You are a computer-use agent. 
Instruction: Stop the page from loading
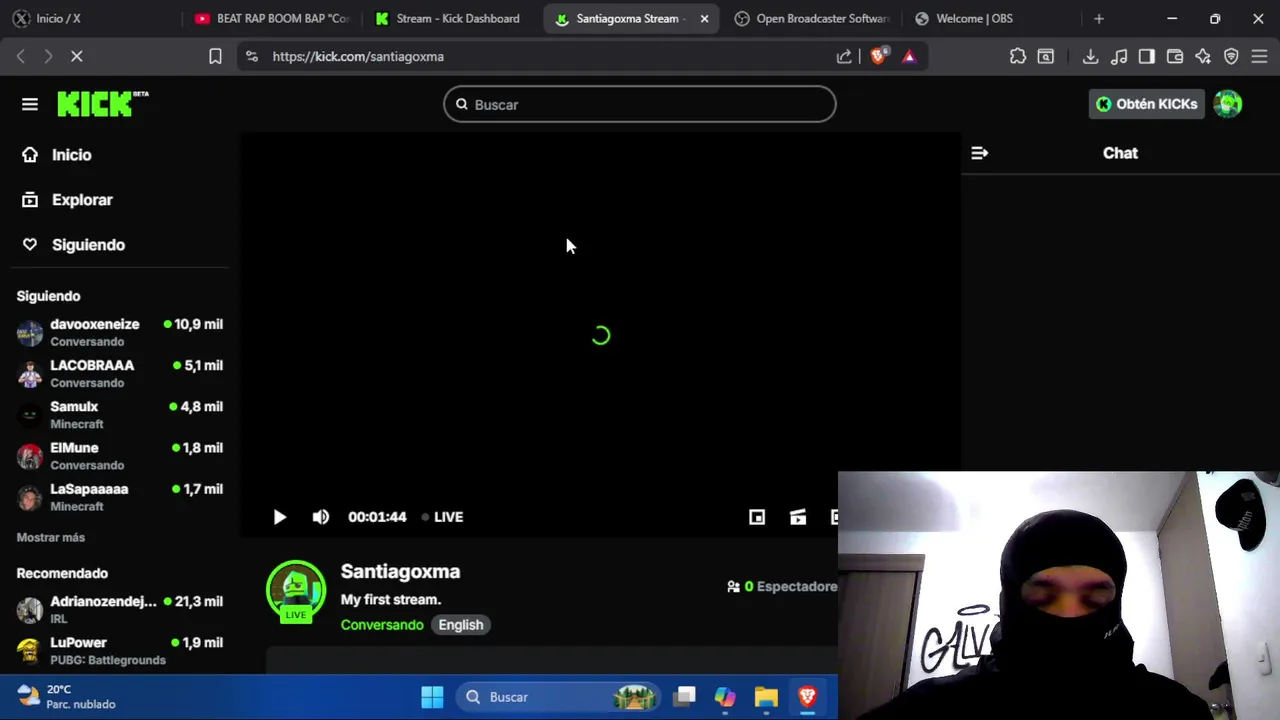76,57
